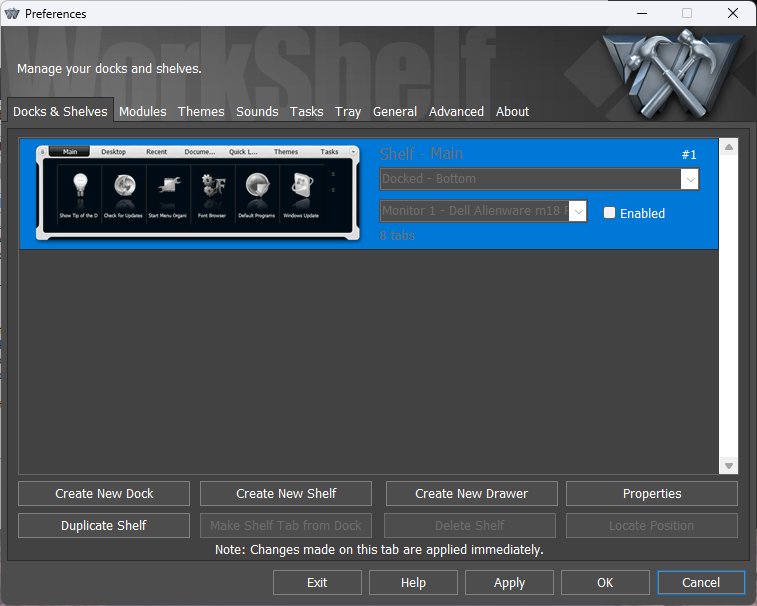Click the Apply button
The height and width of the screenshot is (606, 757).
509,582
